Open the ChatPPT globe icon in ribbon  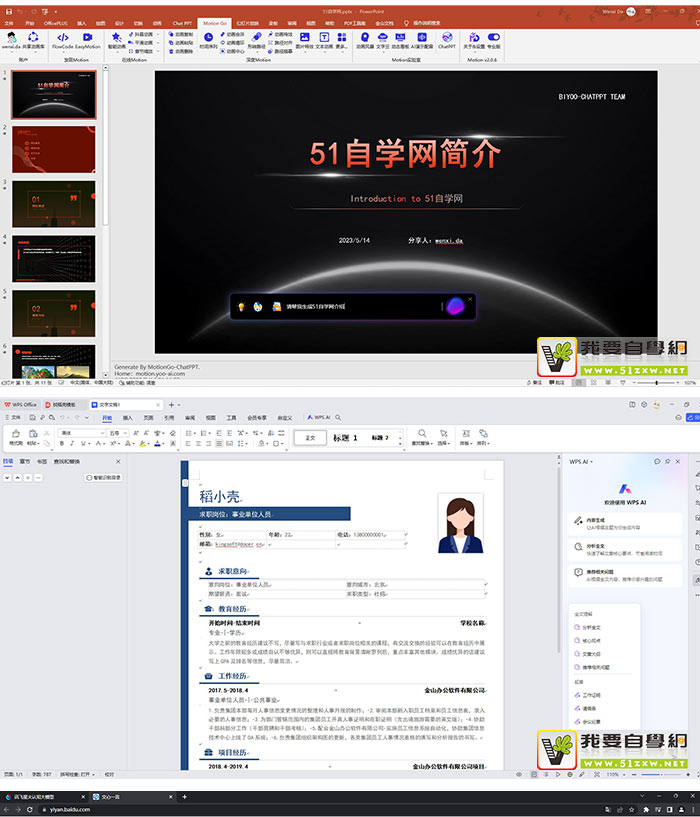click(x=447, y=37)
